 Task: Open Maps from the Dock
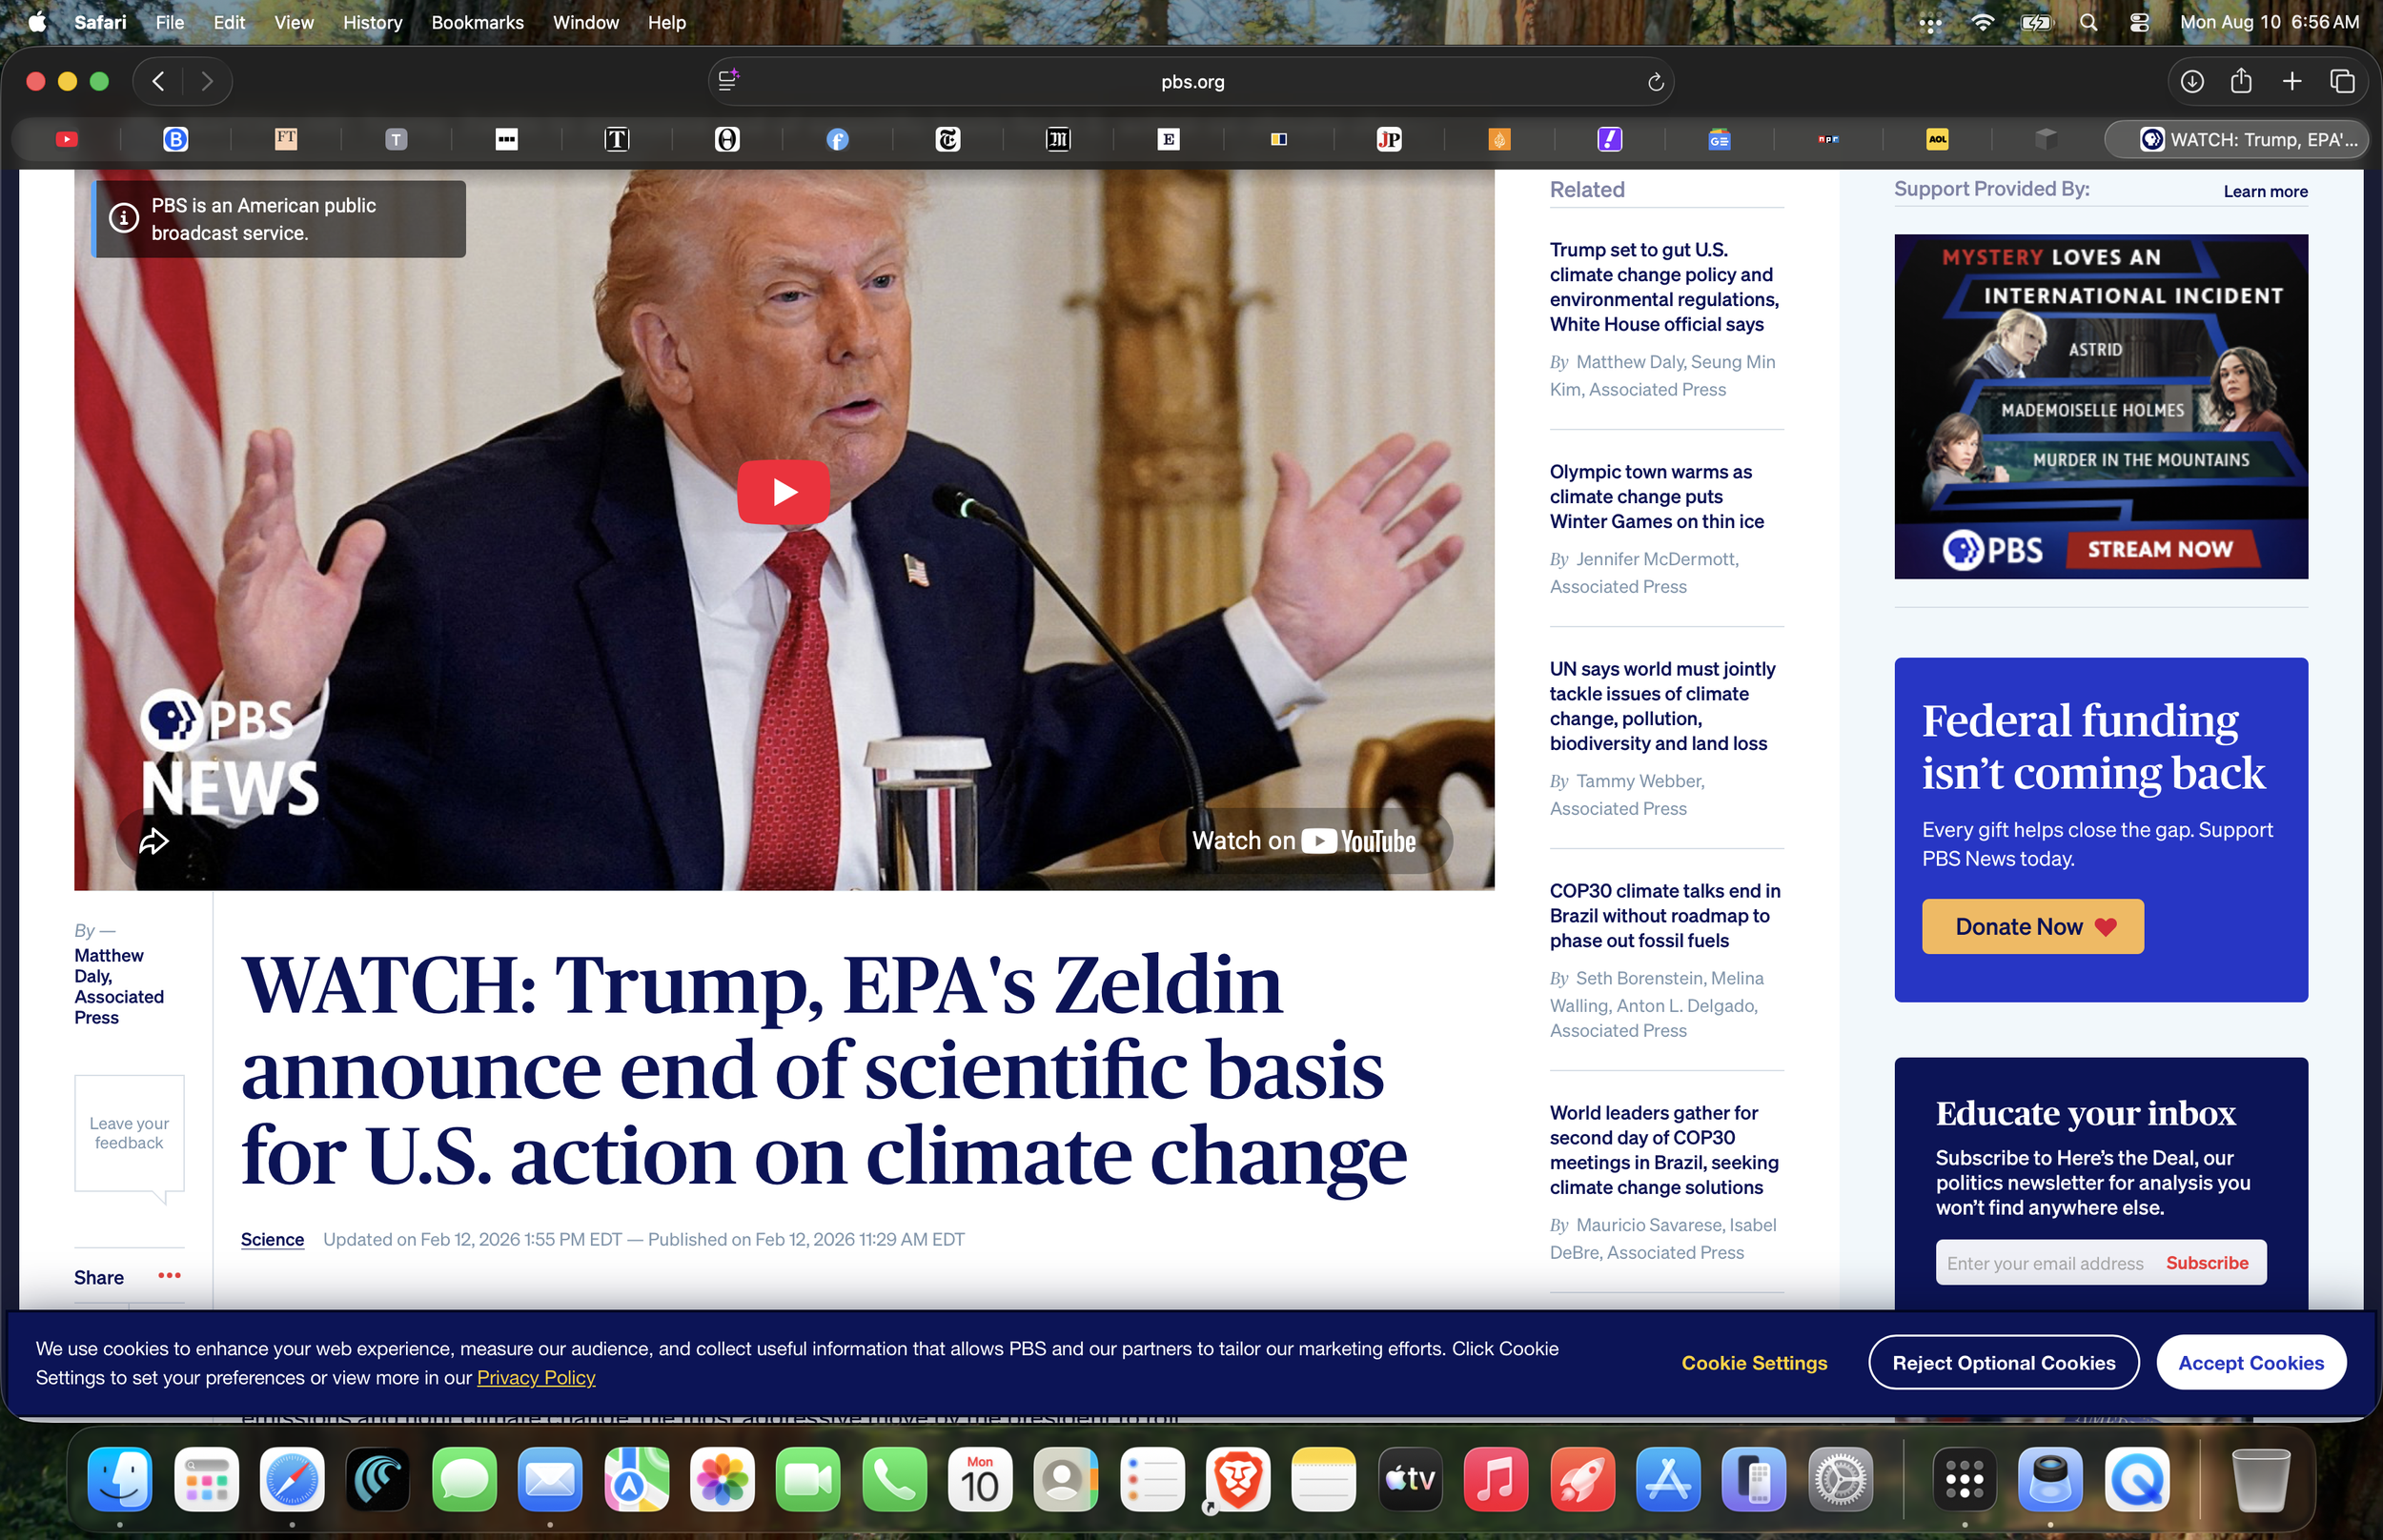(x=636, y=1479)
